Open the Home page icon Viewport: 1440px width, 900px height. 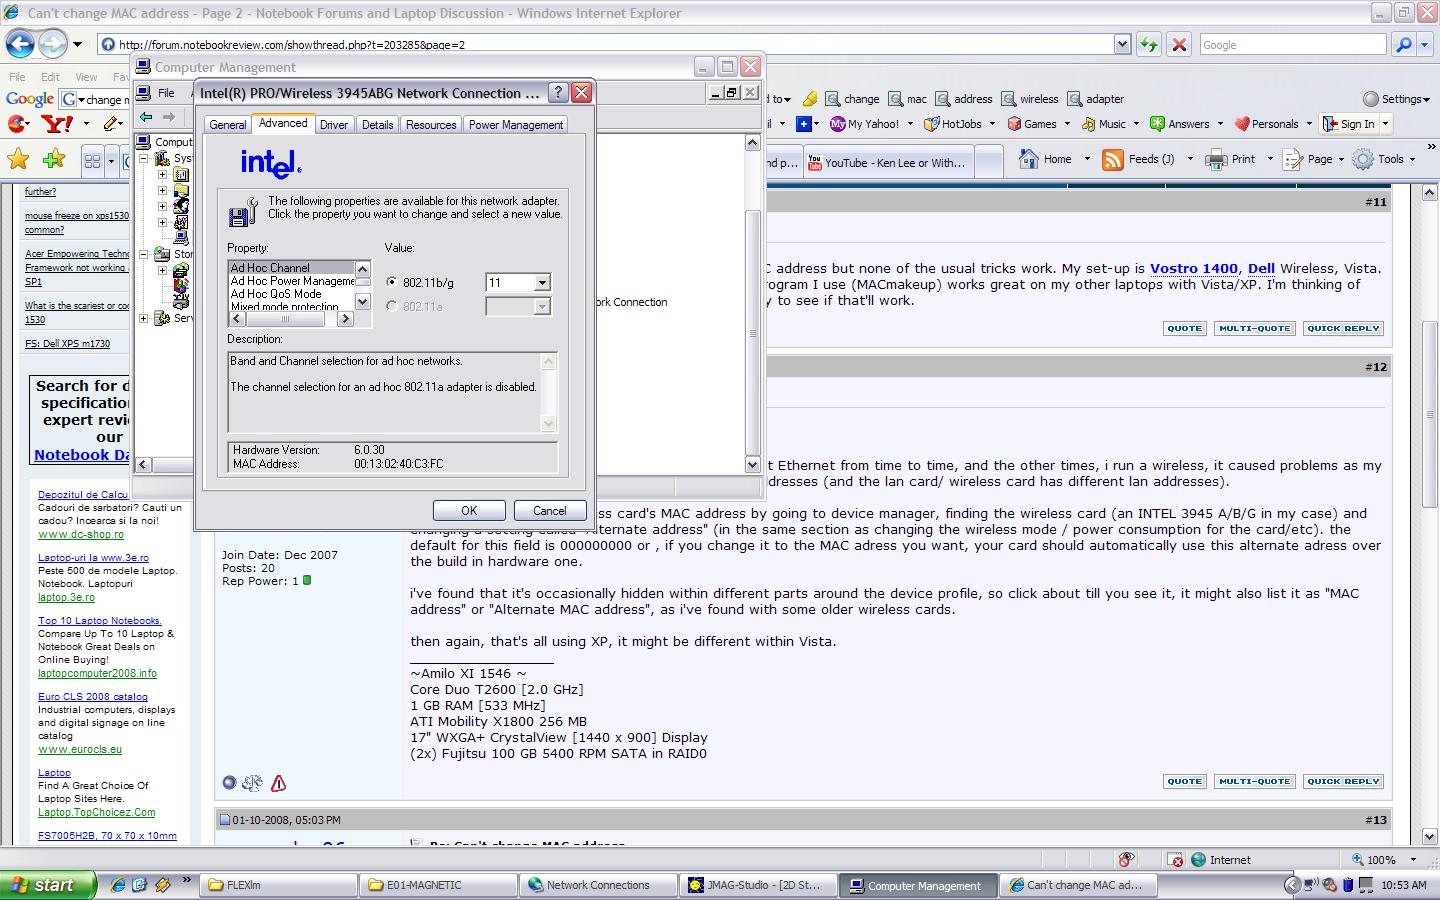tap(1028, 159)
